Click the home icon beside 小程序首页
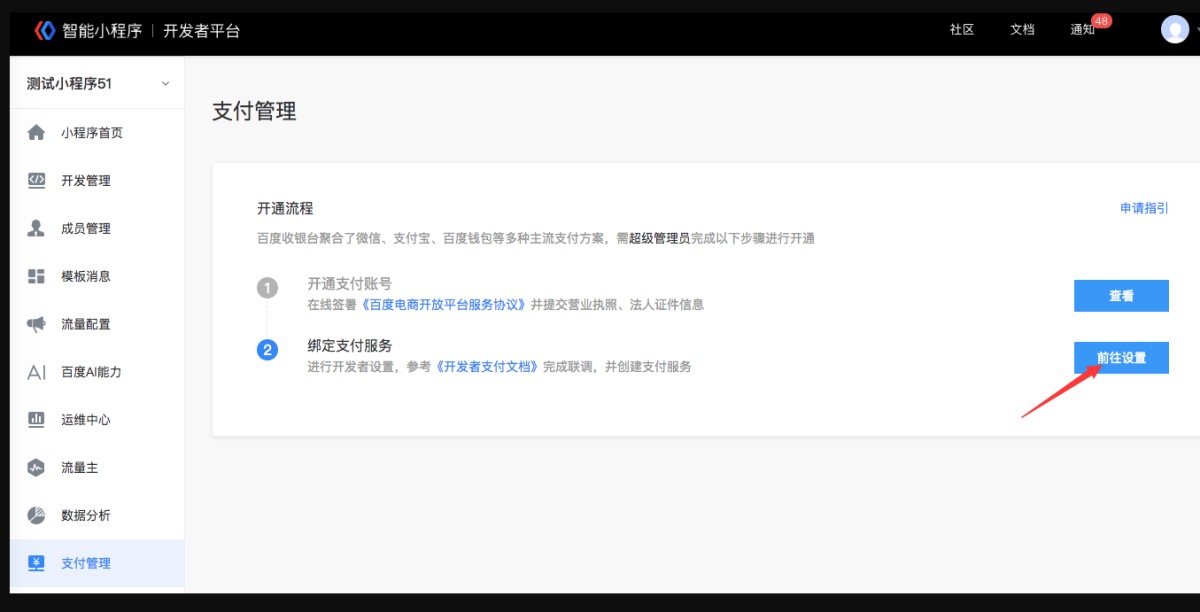Image resolution: width=1200 pixels, height=612 pixels. [x=36, y=133]
